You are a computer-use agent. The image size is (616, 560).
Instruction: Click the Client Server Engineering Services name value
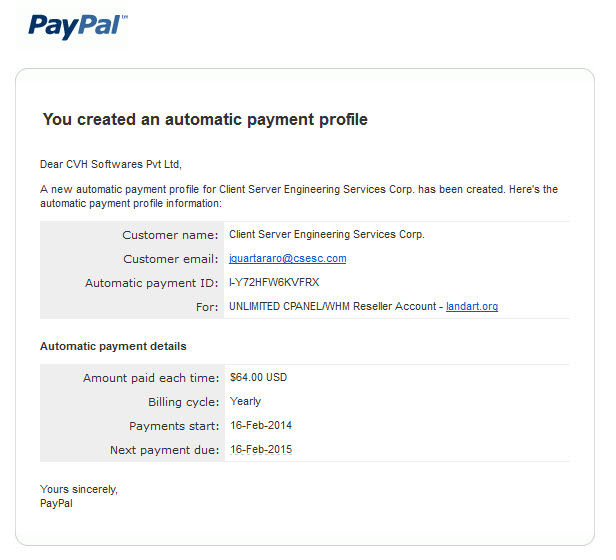click(x=326, y=234)
